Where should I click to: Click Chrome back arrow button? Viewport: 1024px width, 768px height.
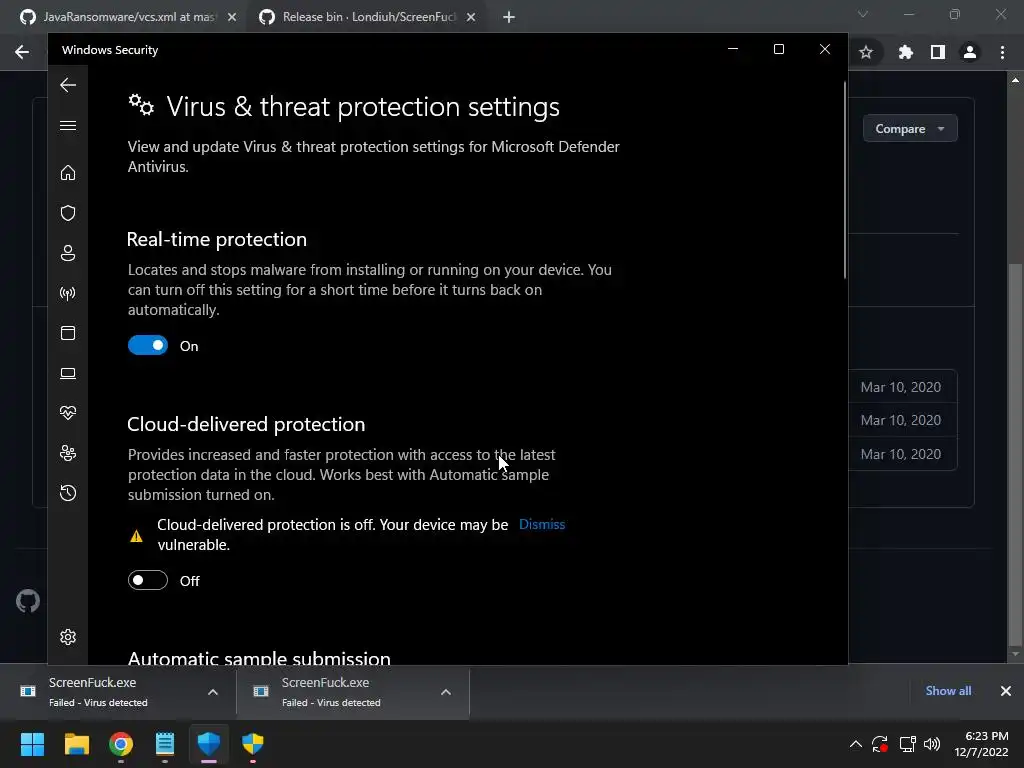(22, 52)
